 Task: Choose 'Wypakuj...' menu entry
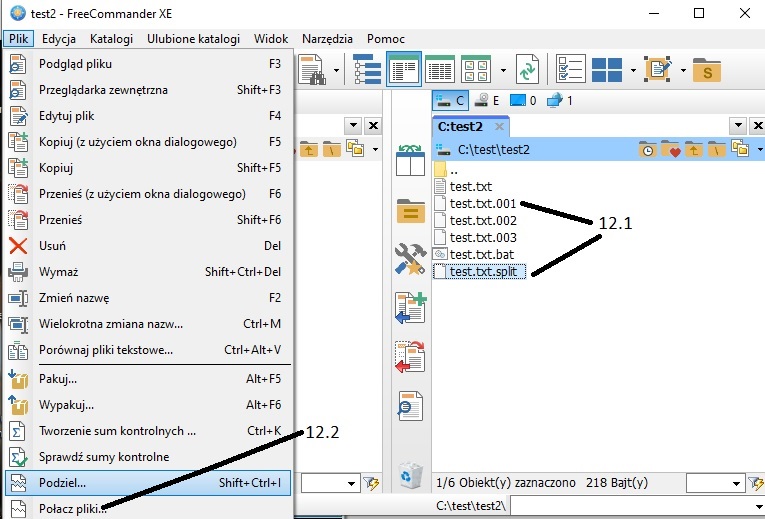[148, 405]
